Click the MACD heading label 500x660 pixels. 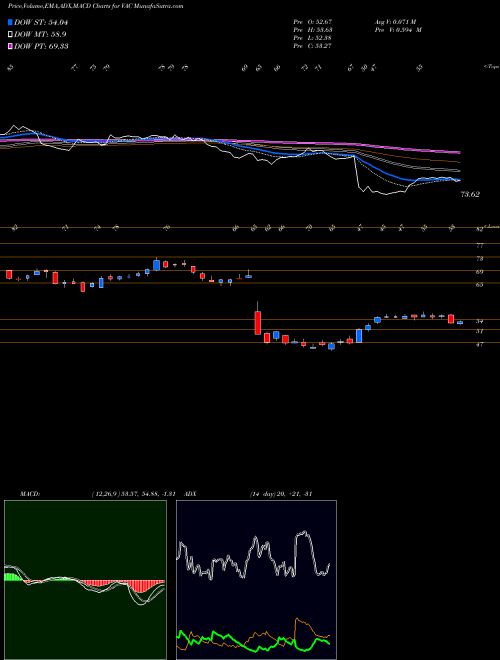[x=30, y=493]
